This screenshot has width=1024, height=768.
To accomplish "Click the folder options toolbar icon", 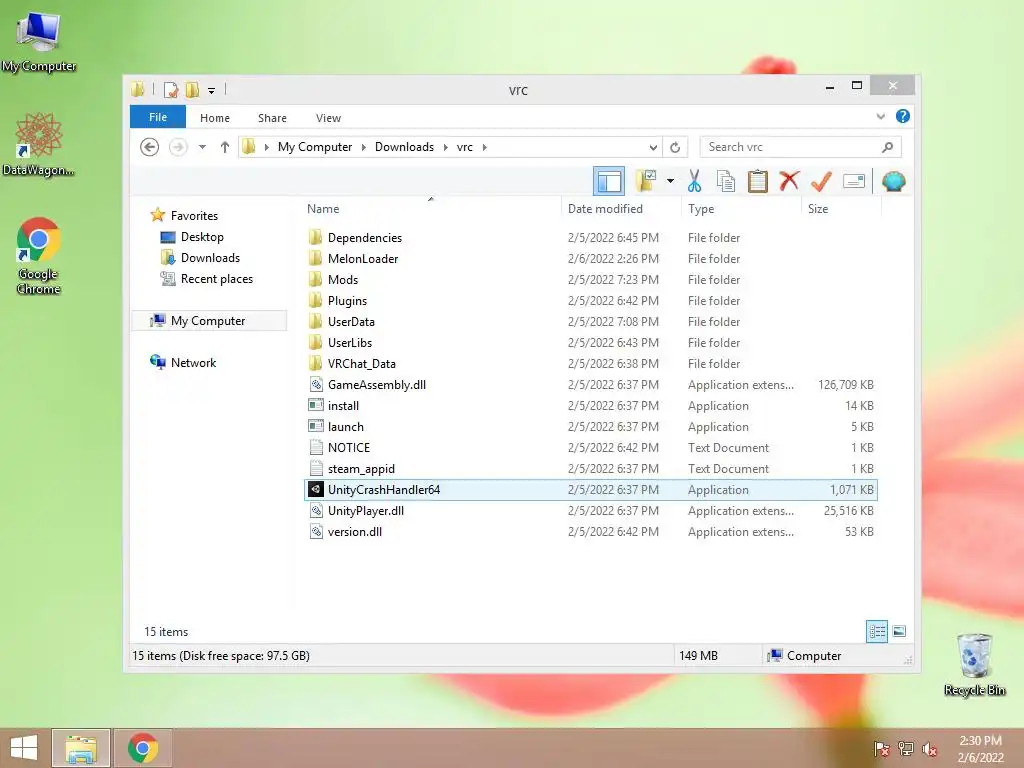I will [x=647, y=181].
